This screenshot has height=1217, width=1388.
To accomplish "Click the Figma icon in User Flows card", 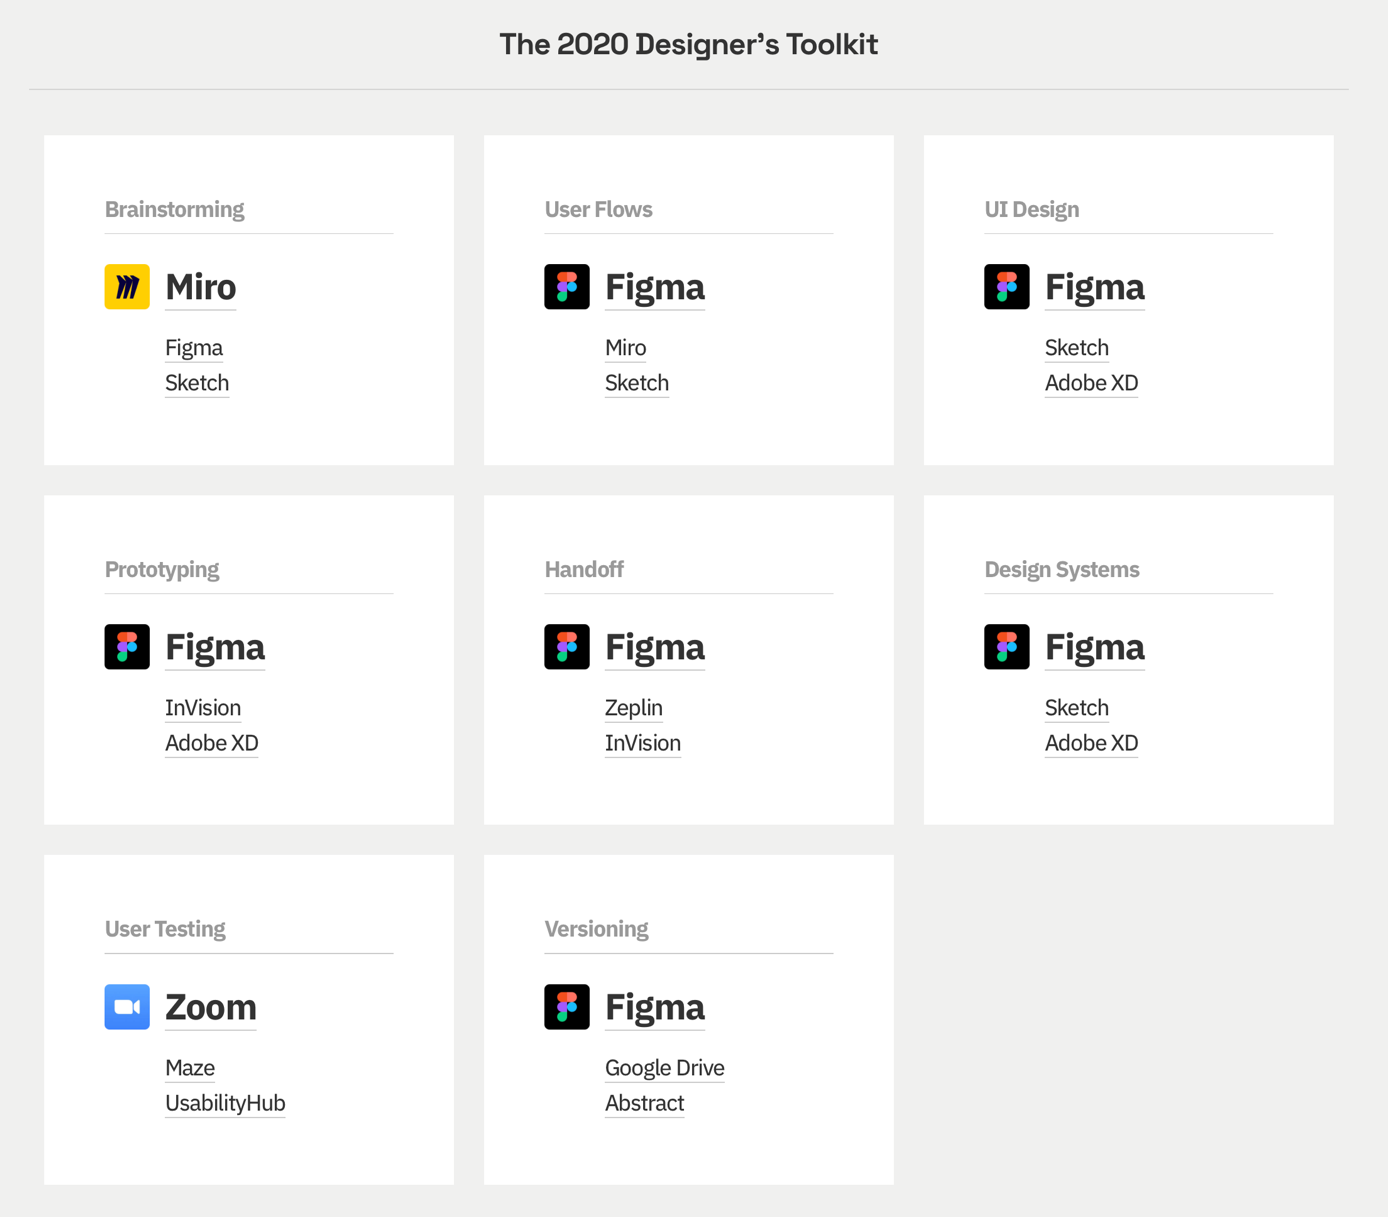I will [567, 286].
